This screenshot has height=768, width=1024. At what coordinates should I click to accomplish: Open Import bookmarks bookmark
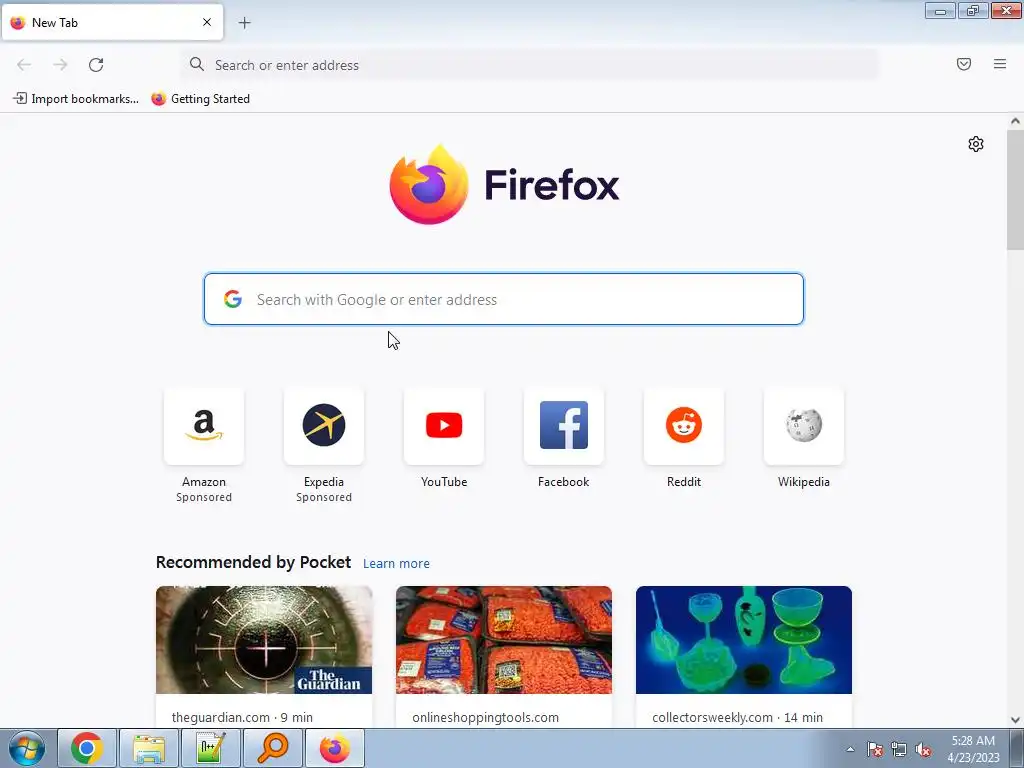(x=76, y=99)
